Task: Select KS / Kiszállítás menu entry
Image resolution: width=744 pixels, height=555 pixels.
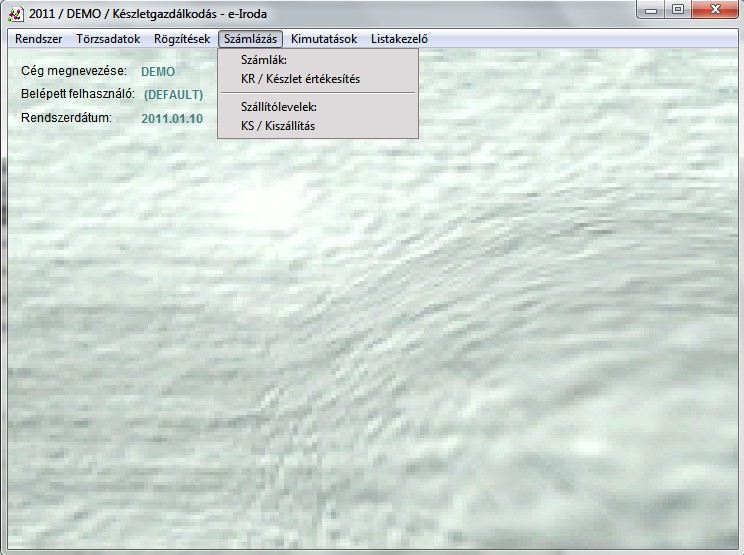Action: (278, 126)
